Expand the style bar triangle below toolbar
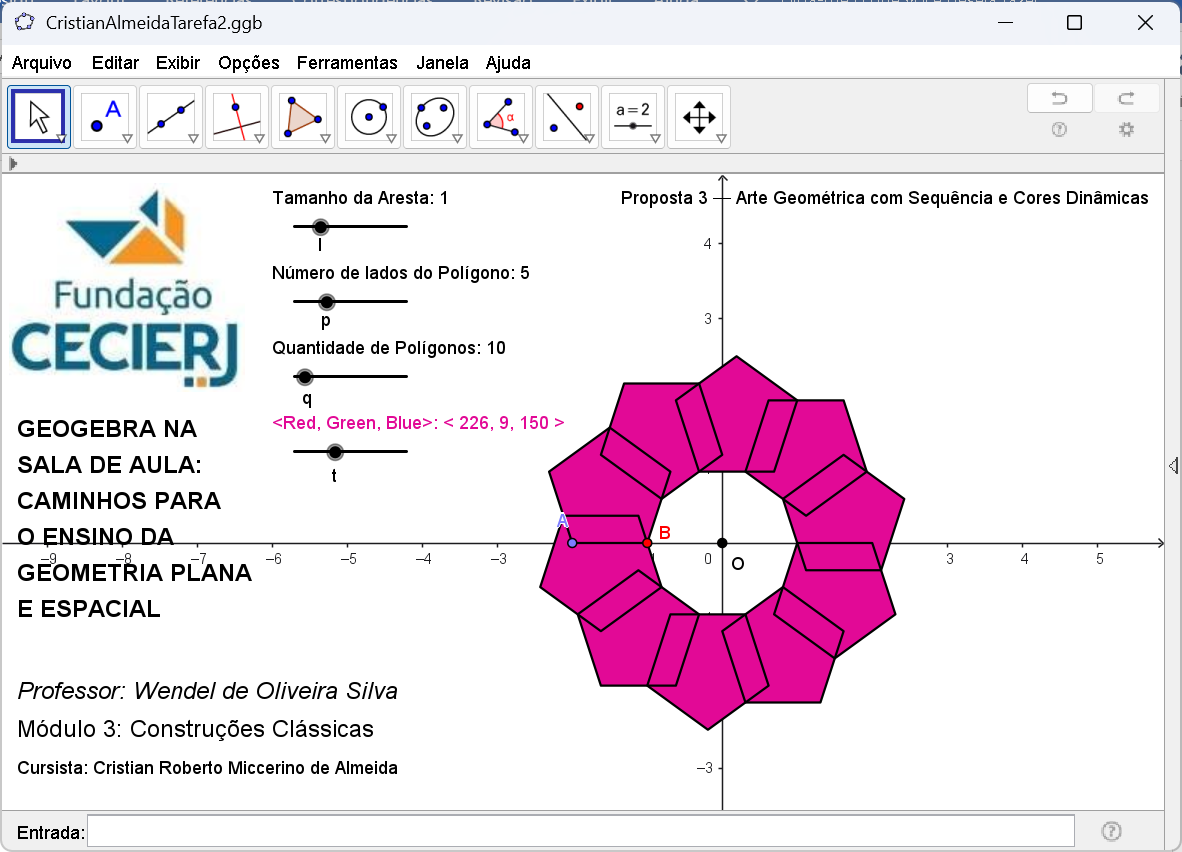 13,163
